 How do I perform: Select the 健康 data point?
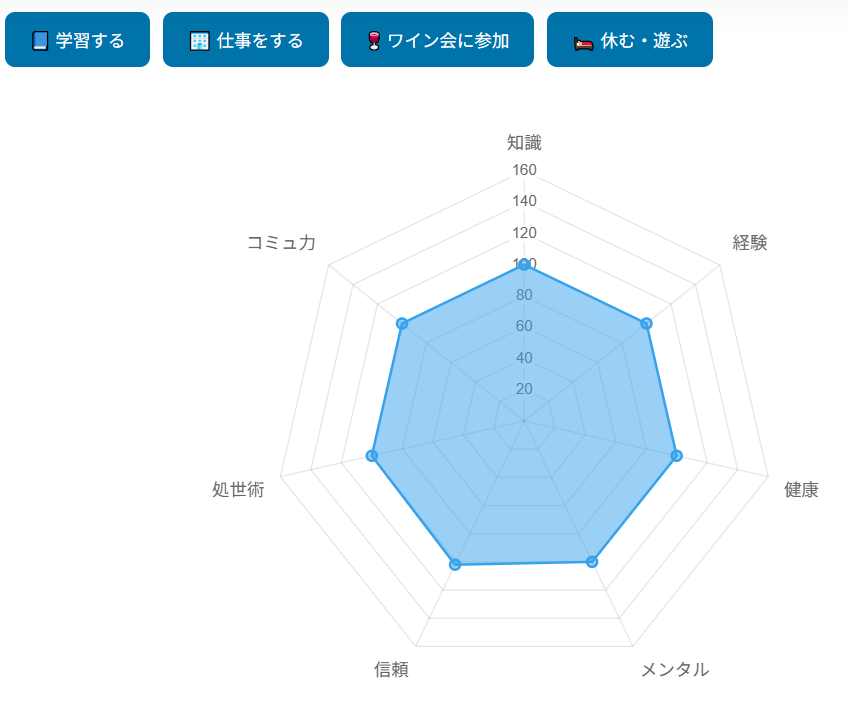676,455
